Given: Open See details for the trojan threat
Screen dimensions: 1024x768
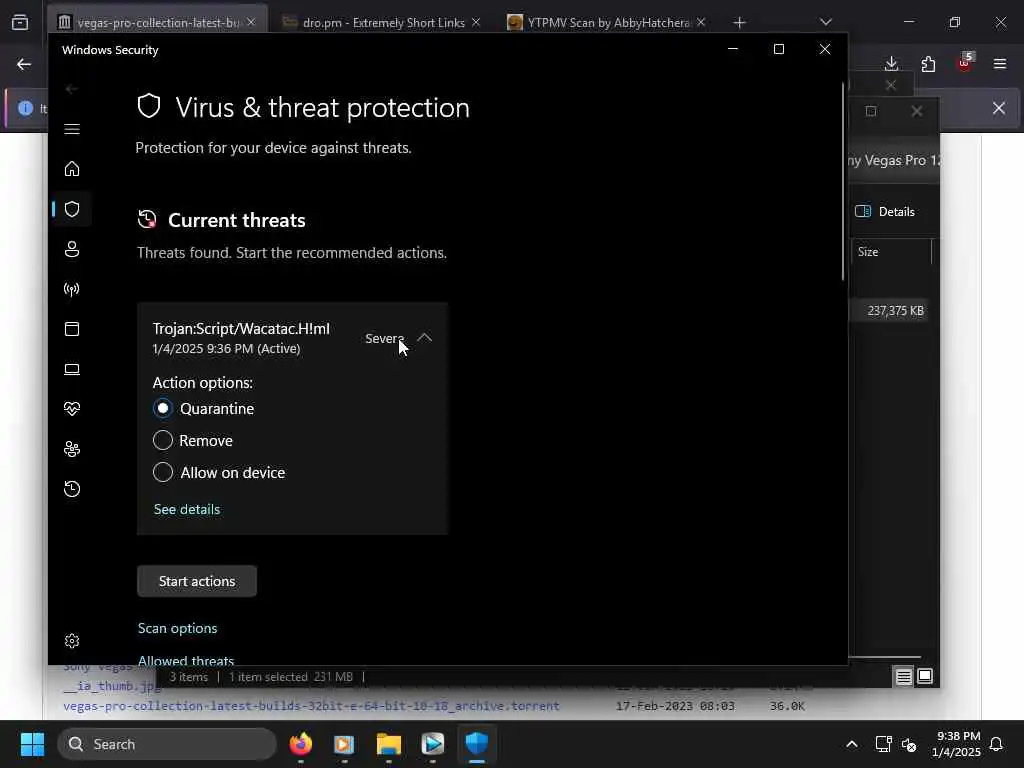Looking at the screenshot, I should pyautogui.click(x=187, y=509).
